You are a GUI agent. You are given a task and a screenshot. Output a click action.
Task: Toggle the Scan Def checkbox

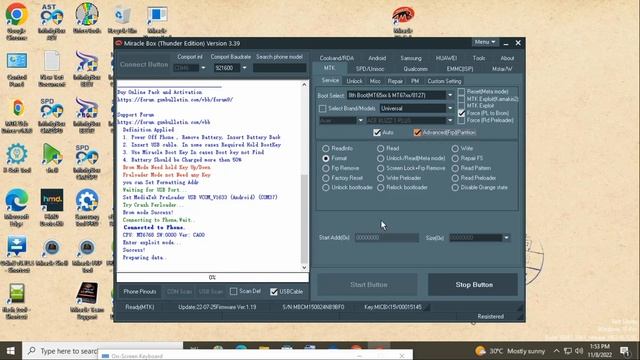pyautogui.click(x=233, y=291)
